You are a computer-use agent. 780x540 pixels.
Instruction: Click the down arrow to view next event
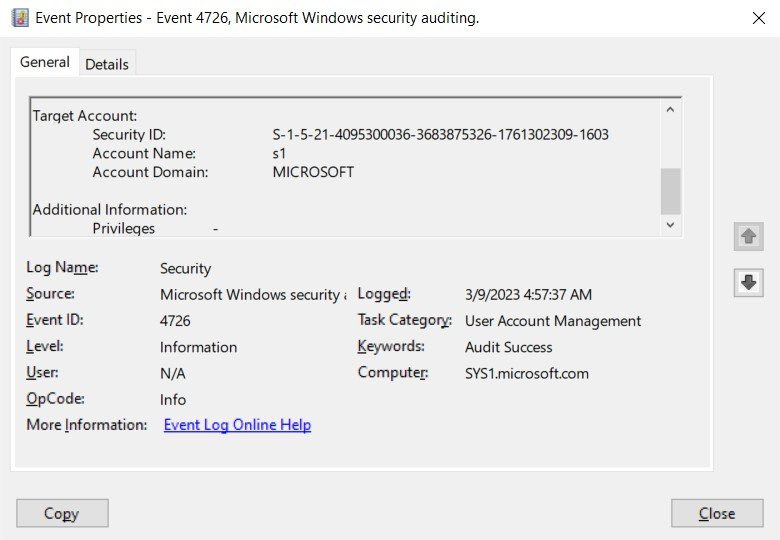click(748, 282)
